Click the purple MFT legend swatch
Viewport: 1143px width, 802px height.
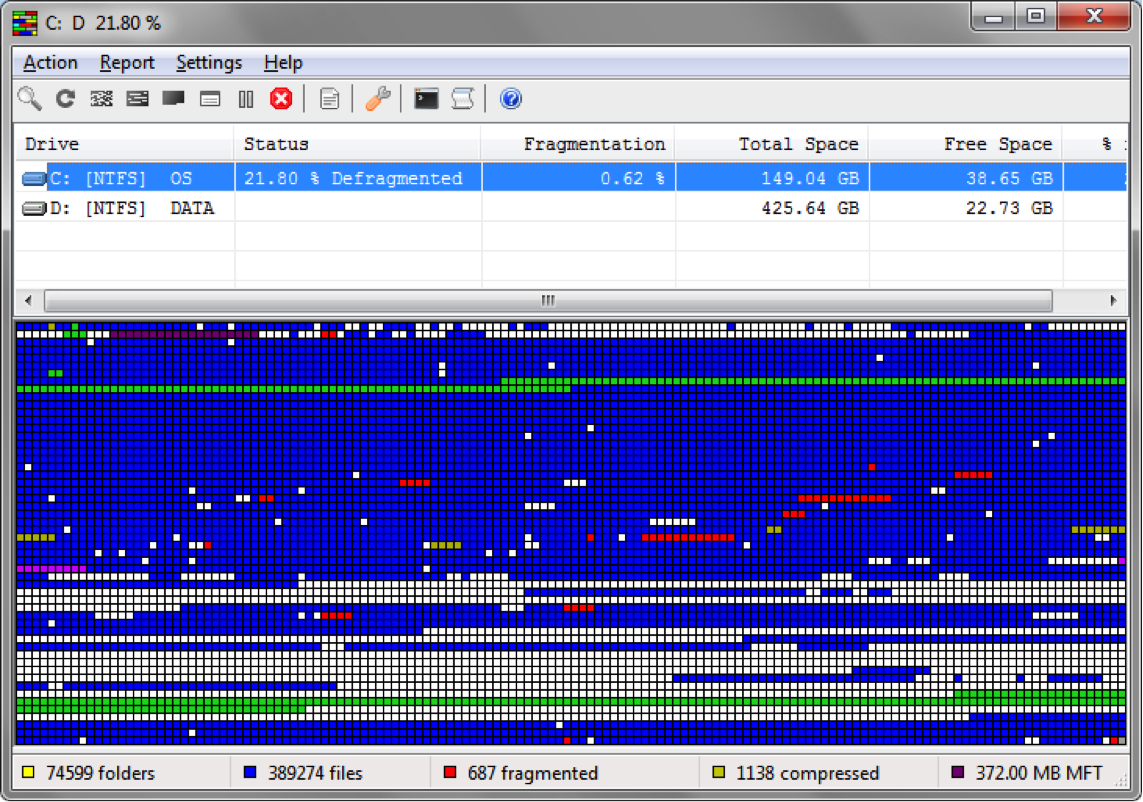point(958,772)
